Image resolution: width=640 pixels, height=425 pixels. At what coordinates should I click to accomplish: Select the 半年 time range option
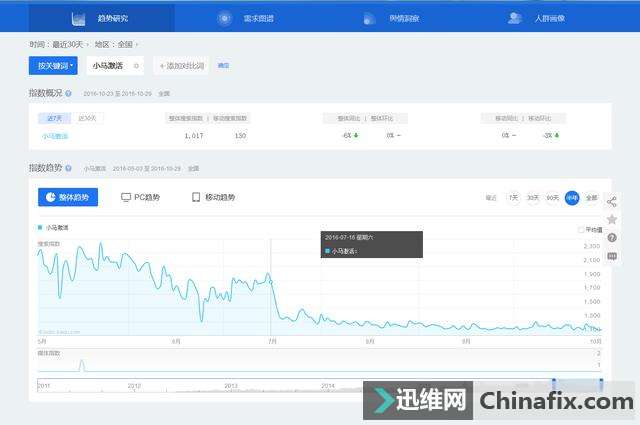571,198
